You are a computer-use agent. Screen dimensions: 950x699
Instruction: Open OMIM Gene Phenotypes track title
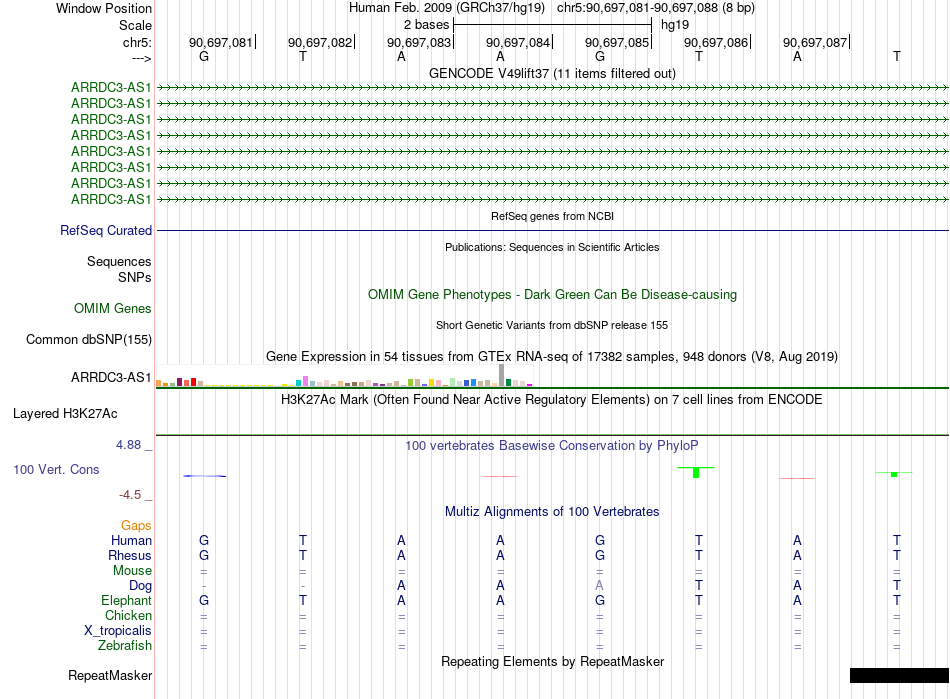point(553,294)
